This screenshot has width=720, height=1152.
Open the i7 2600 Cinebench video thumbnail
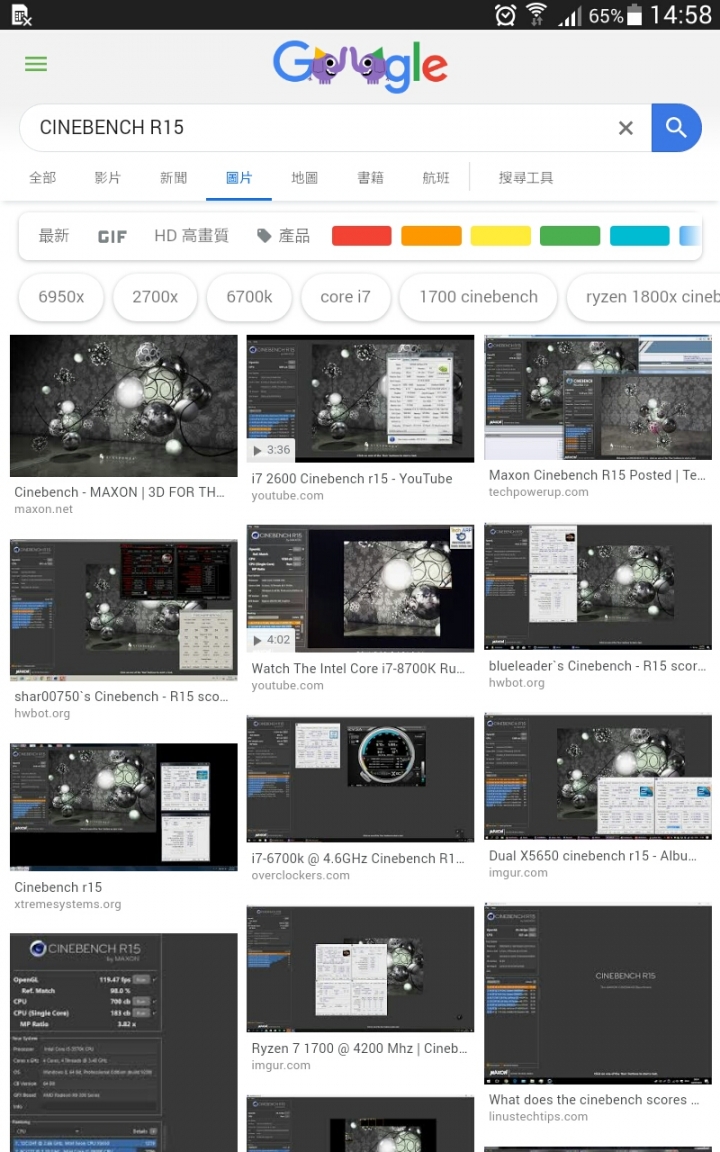point(360,398)
